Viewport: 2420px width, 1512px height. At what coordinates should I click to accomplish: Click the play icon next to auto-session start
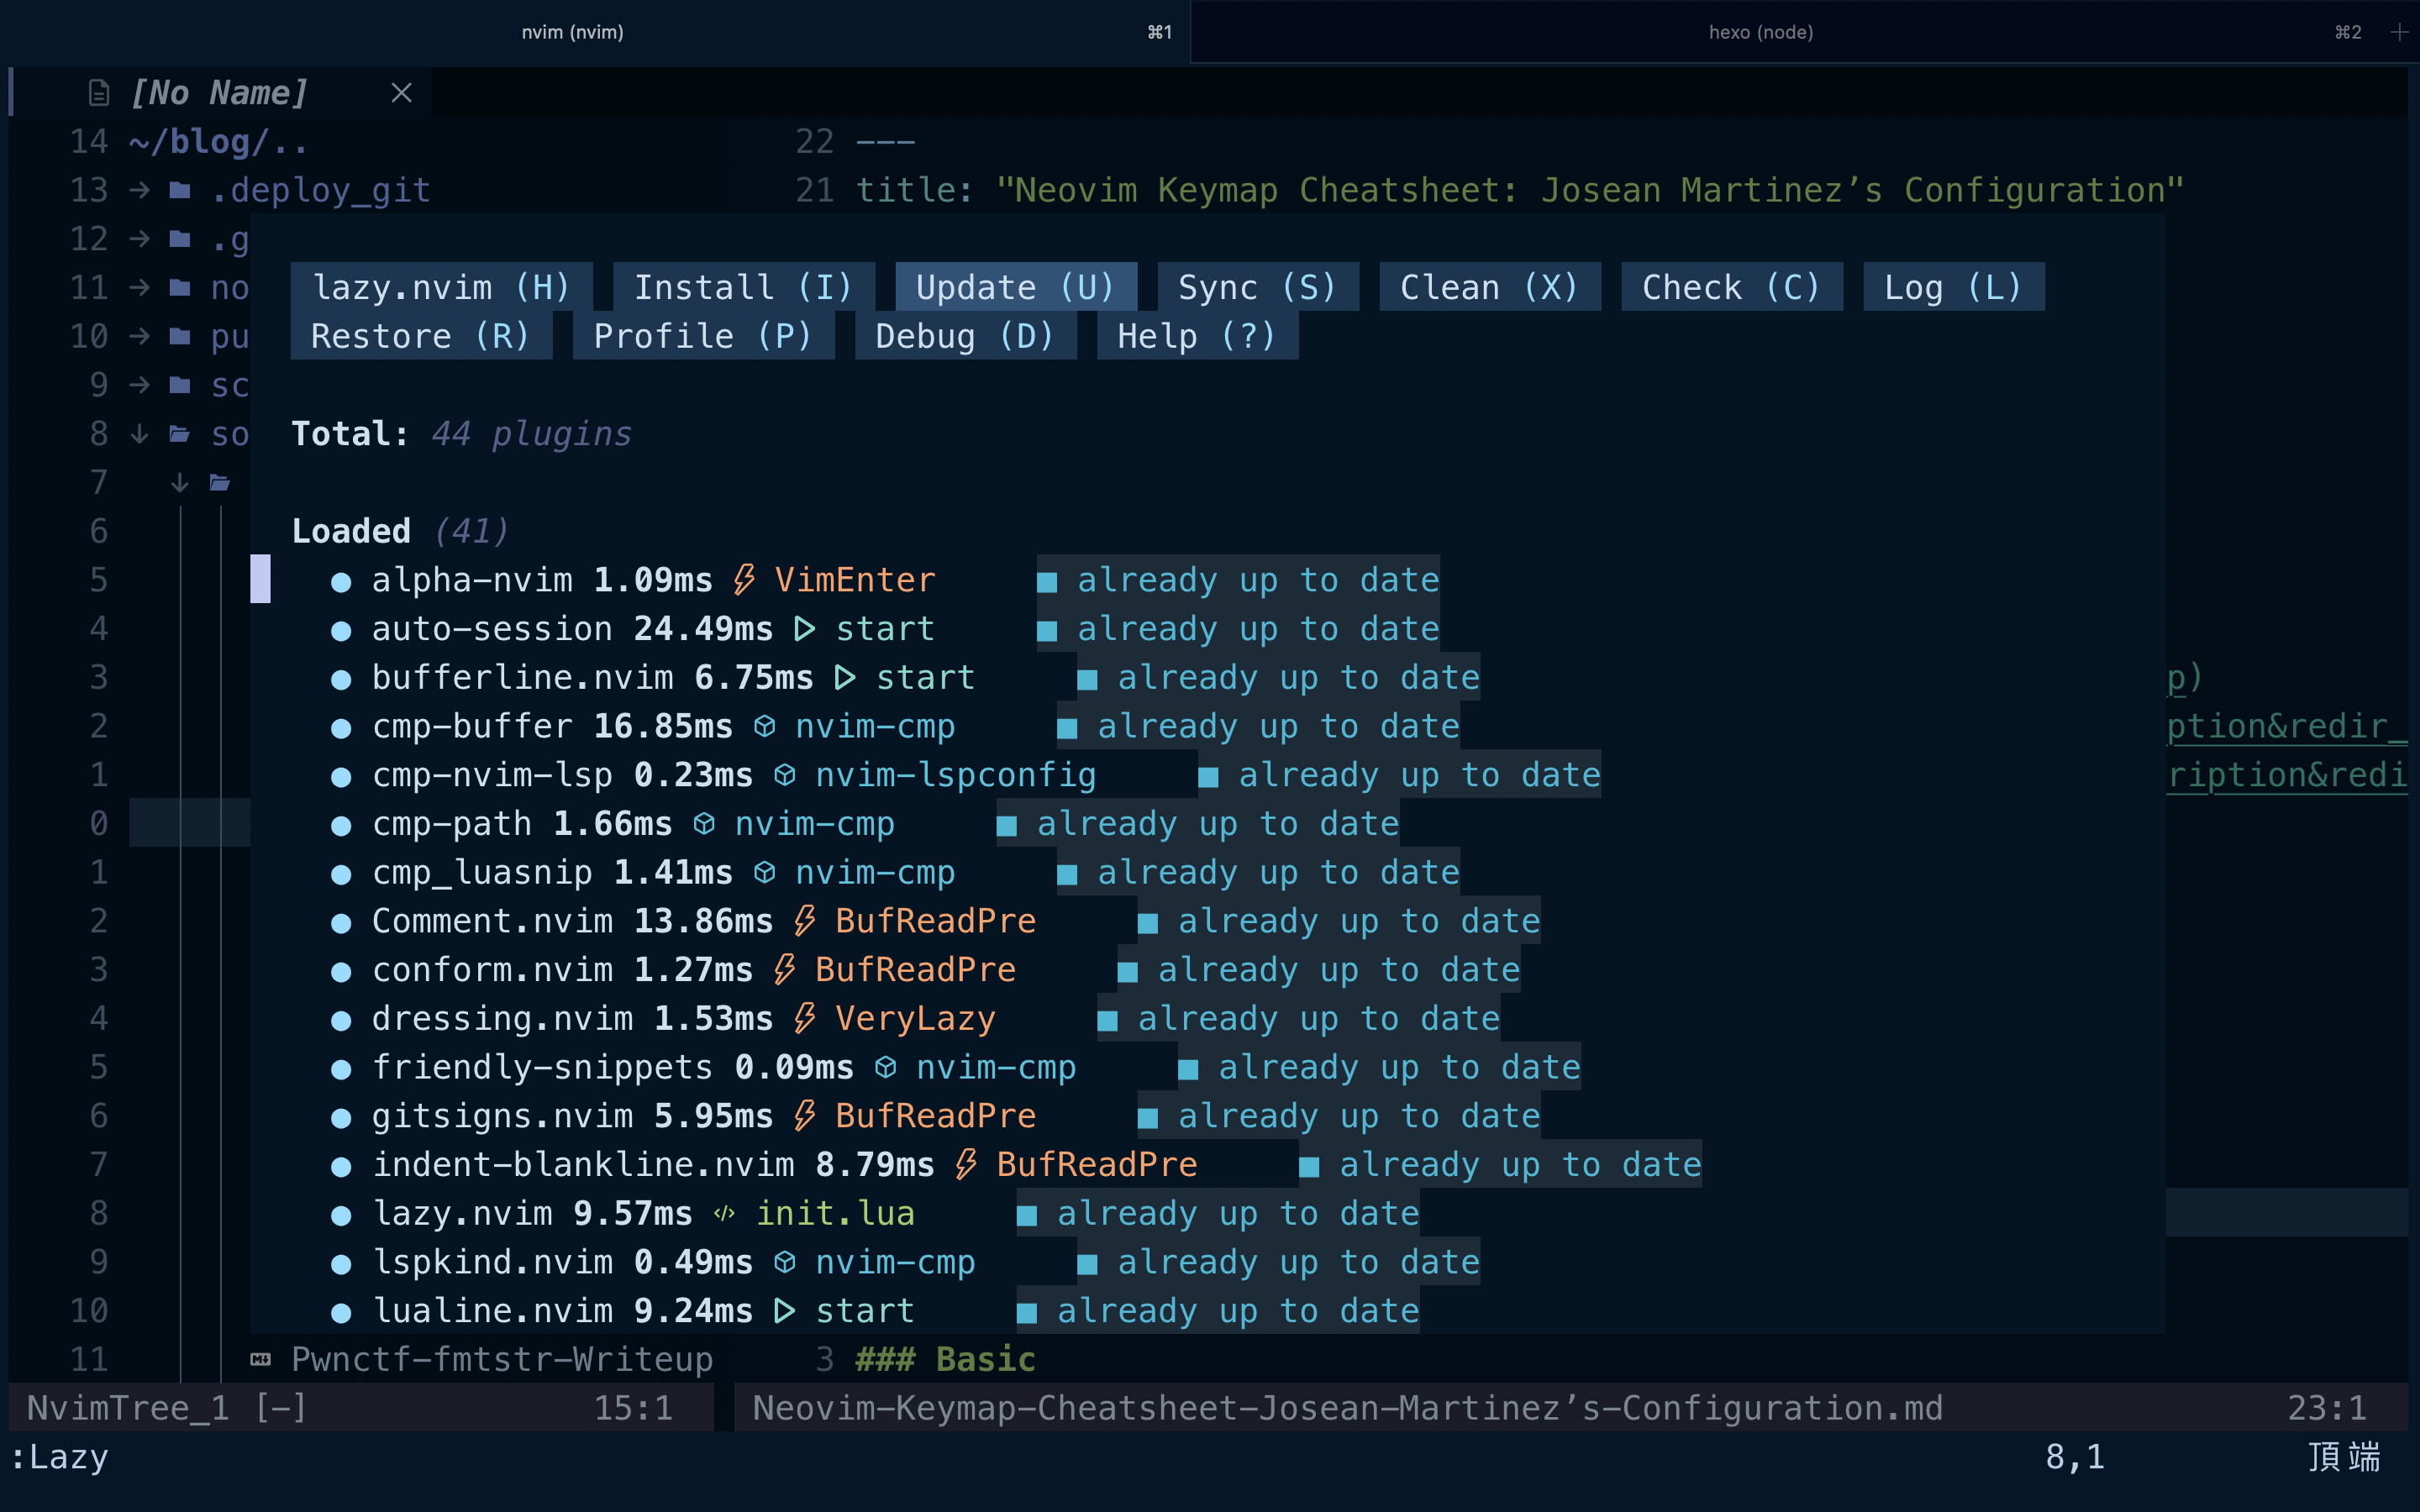pos(804,629)
